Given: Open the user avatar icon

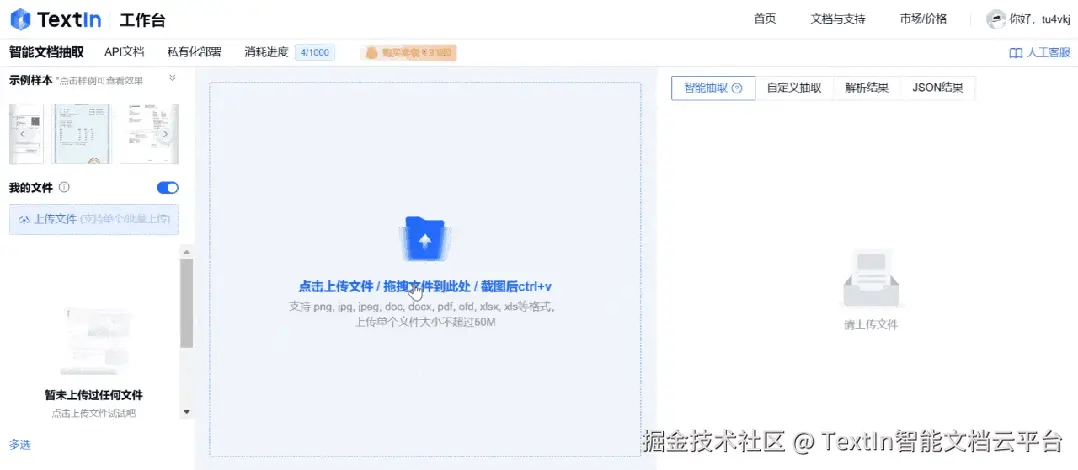Looking at the screenshot, I should (x=996, y=19).
